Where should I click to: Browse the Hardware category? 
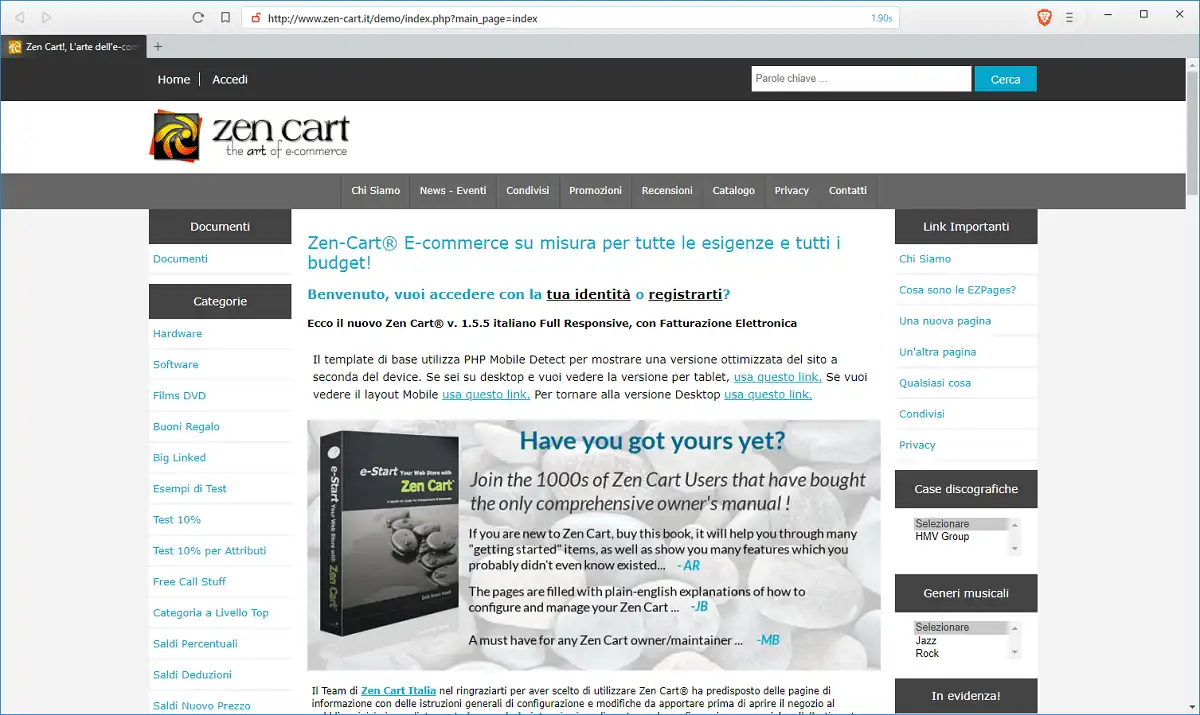177,334
